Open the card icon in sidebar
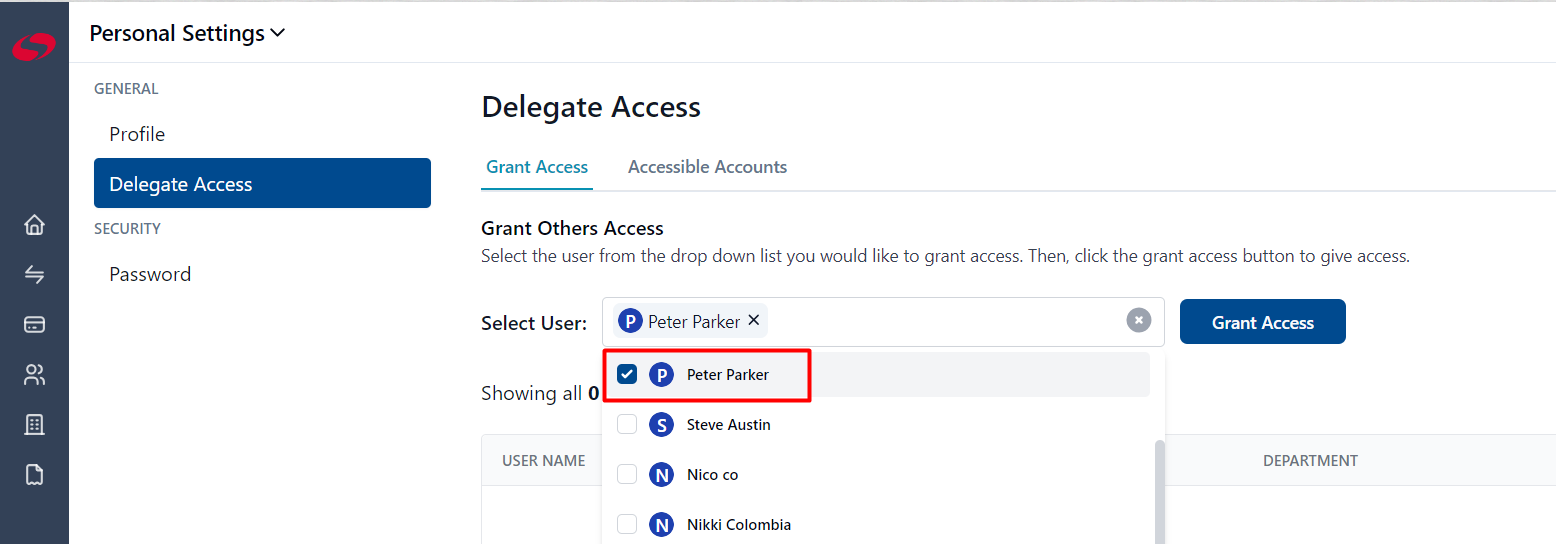 (x=34, y=324)
